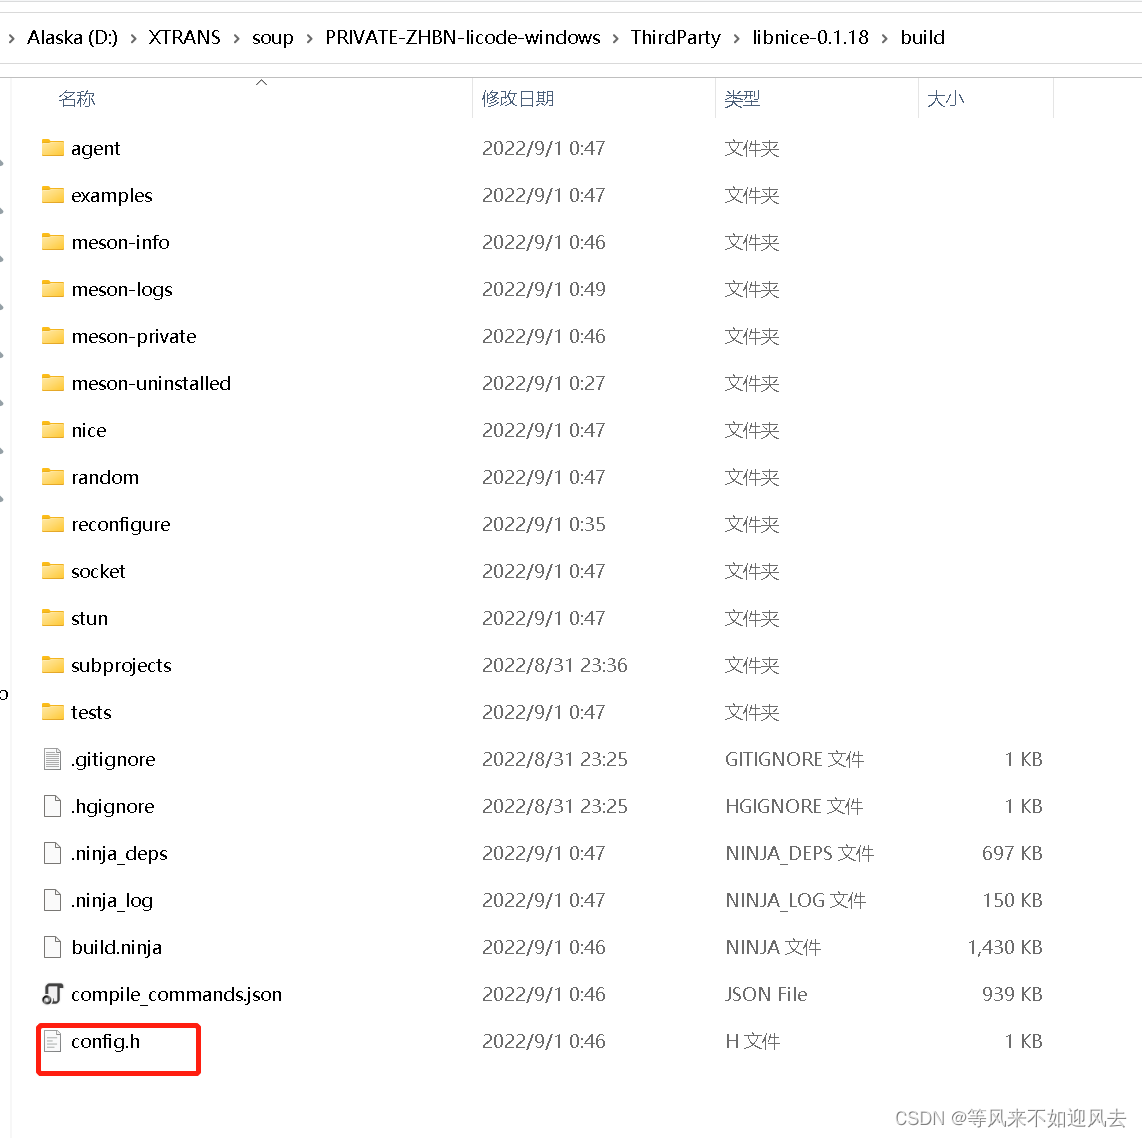Open the examples folder
The width and height of the screenshot is (1142, 1138).
coord(112,195)
